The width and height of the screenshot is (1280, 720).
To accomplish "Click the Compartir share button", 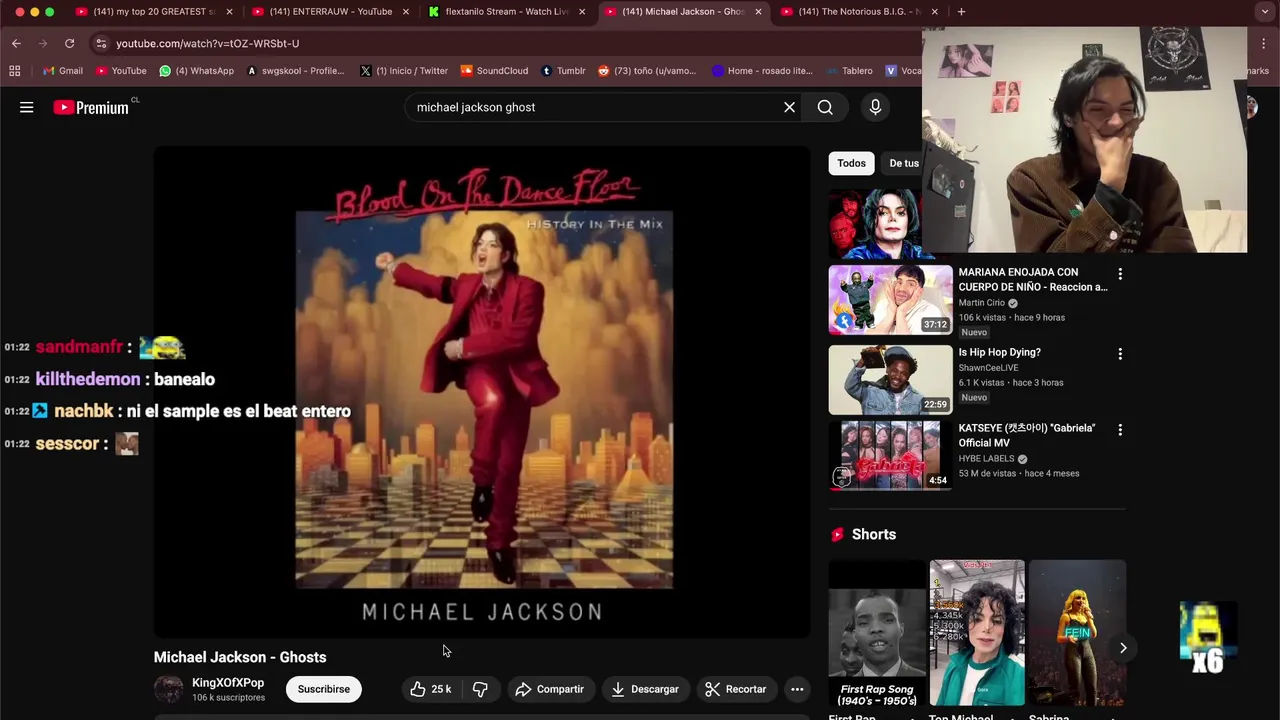I will click(x=549, y=689).
